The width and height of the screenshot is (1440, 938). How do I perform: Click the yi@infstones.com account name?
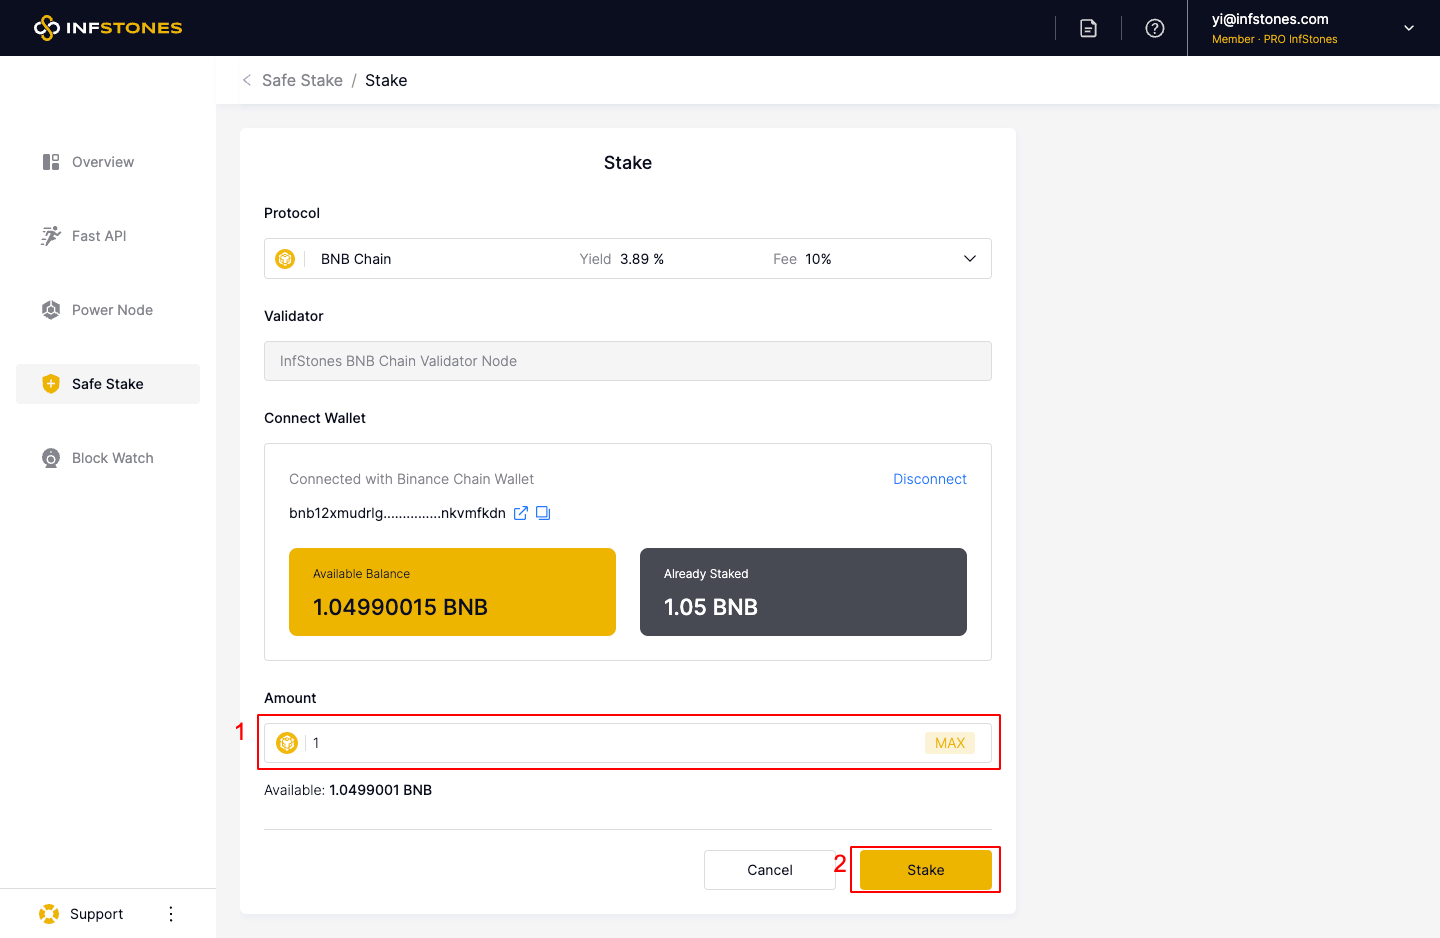(1270, 19)
